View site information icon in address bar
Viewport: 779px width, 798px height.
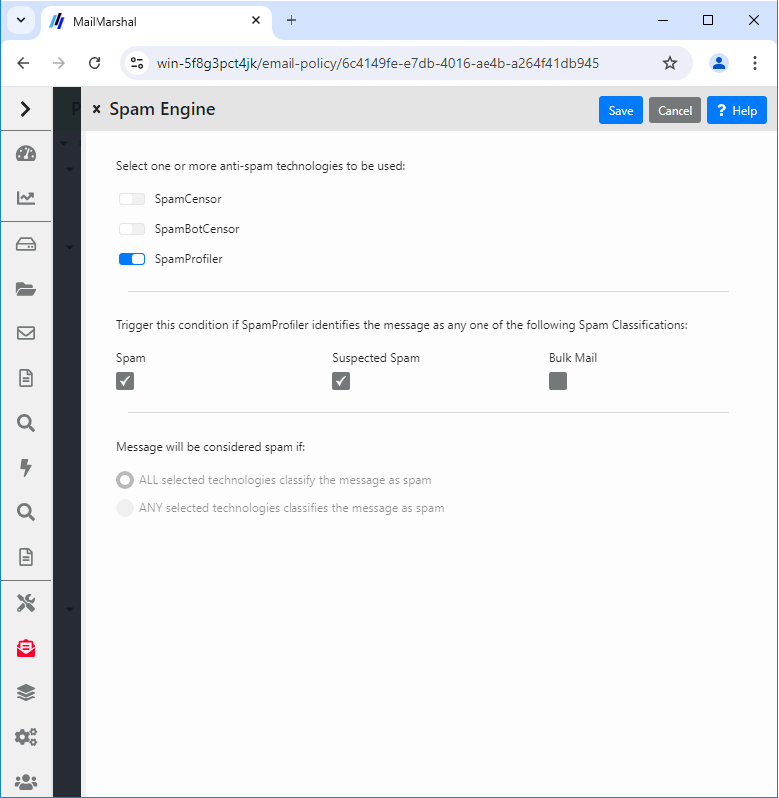pos(137,63)
